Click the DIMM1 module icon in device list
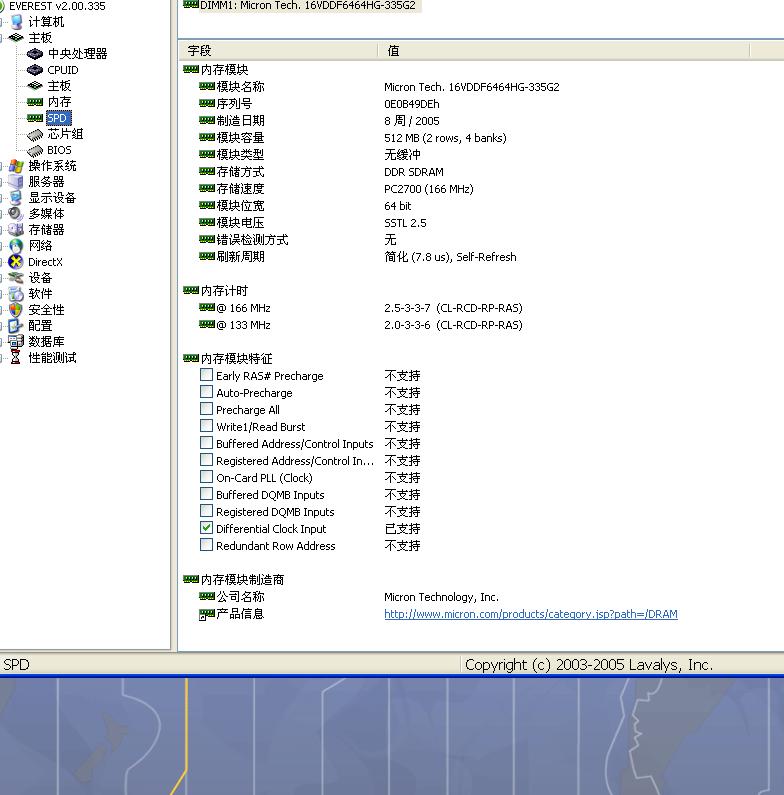The width and height of the screenshot is (784, 795). pos(191,5)
